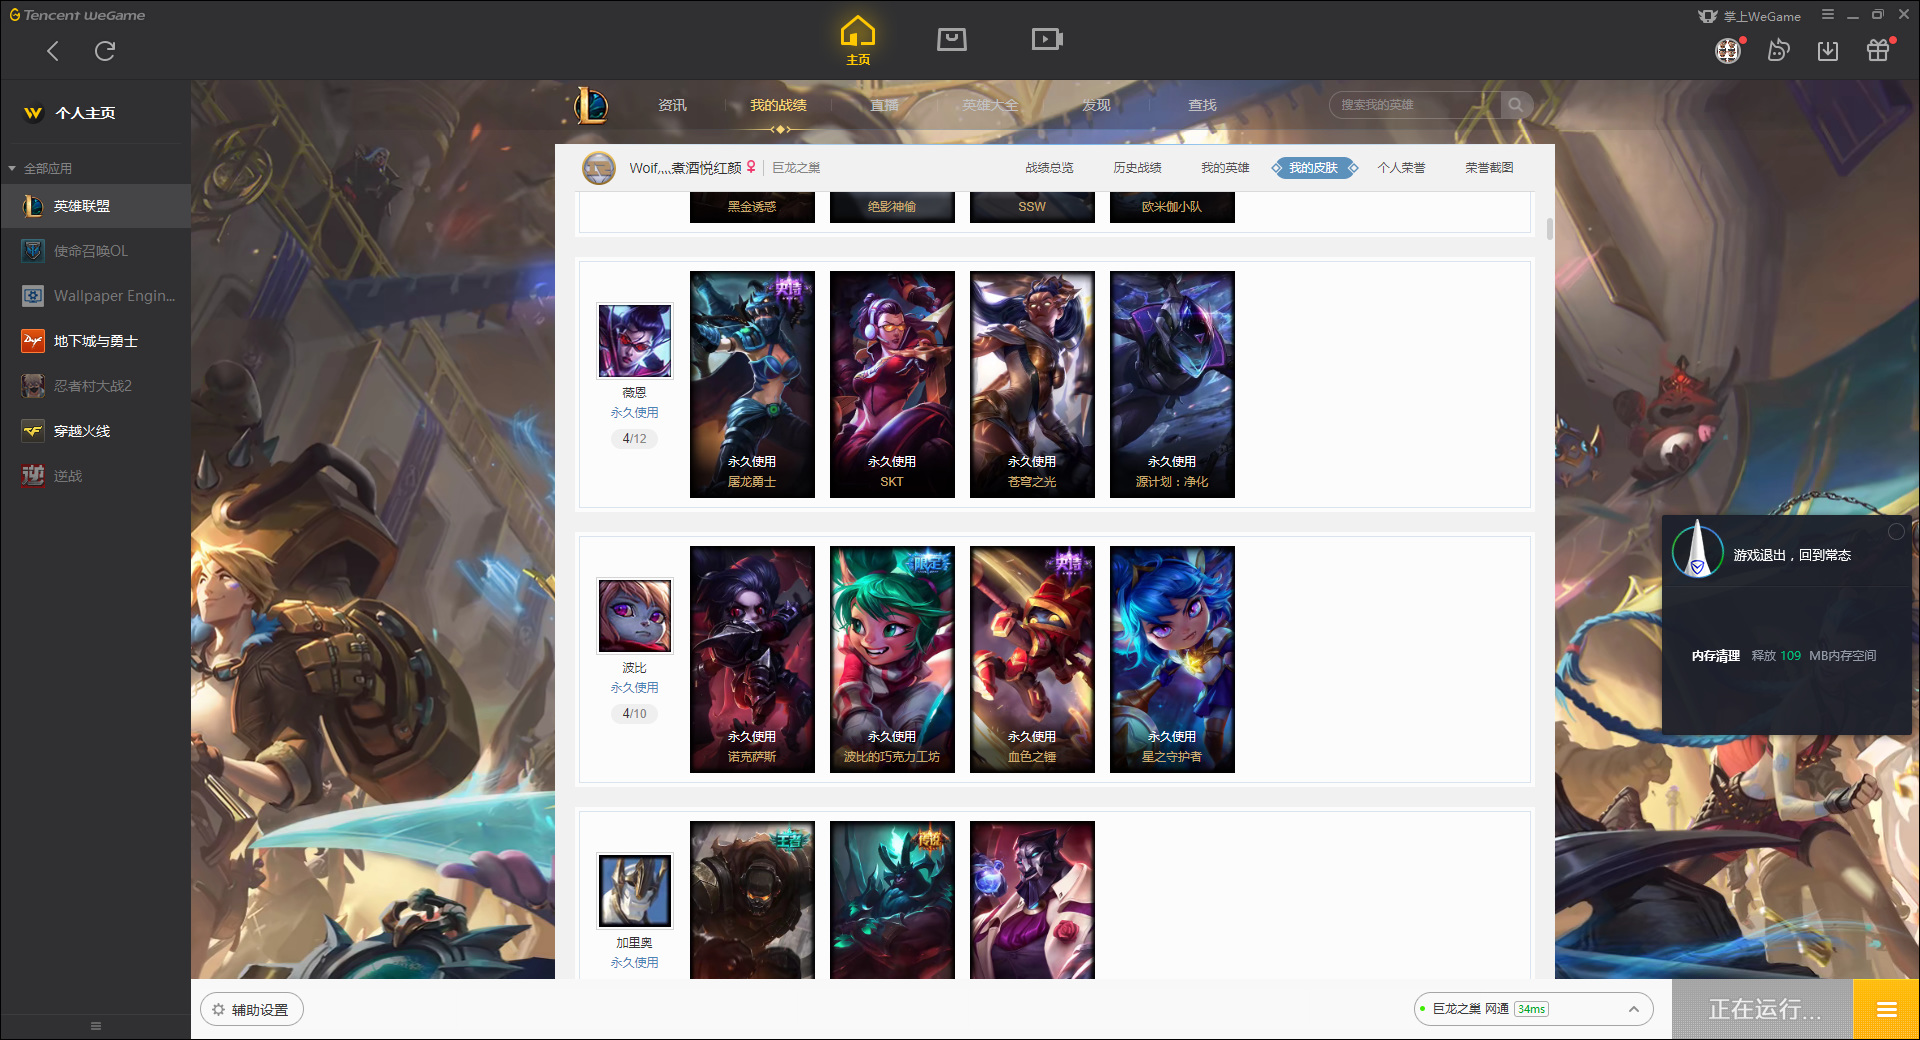The width and height of the screenshot is (1920, 1040).
Task: Open the WeGame hamburger menu at top right
Action: point(1828,15)
